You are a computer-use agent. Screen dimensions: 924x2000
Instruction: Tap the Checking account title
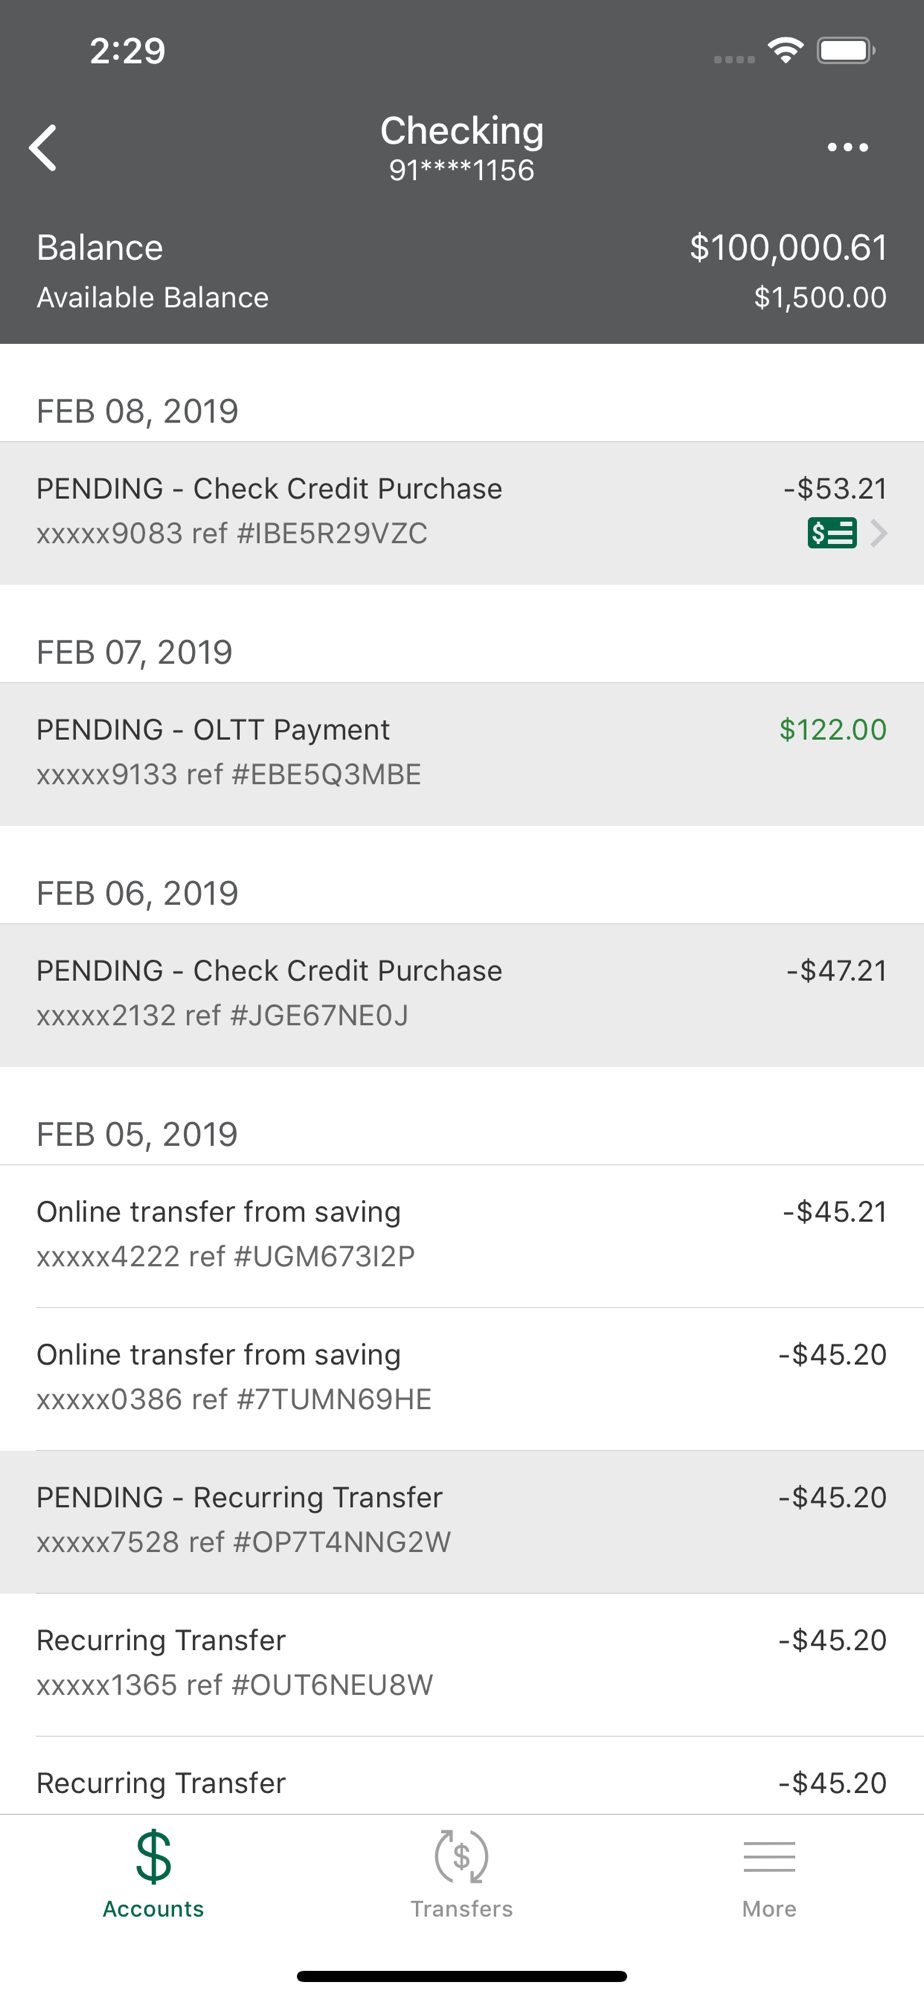[x=462, y=131]
